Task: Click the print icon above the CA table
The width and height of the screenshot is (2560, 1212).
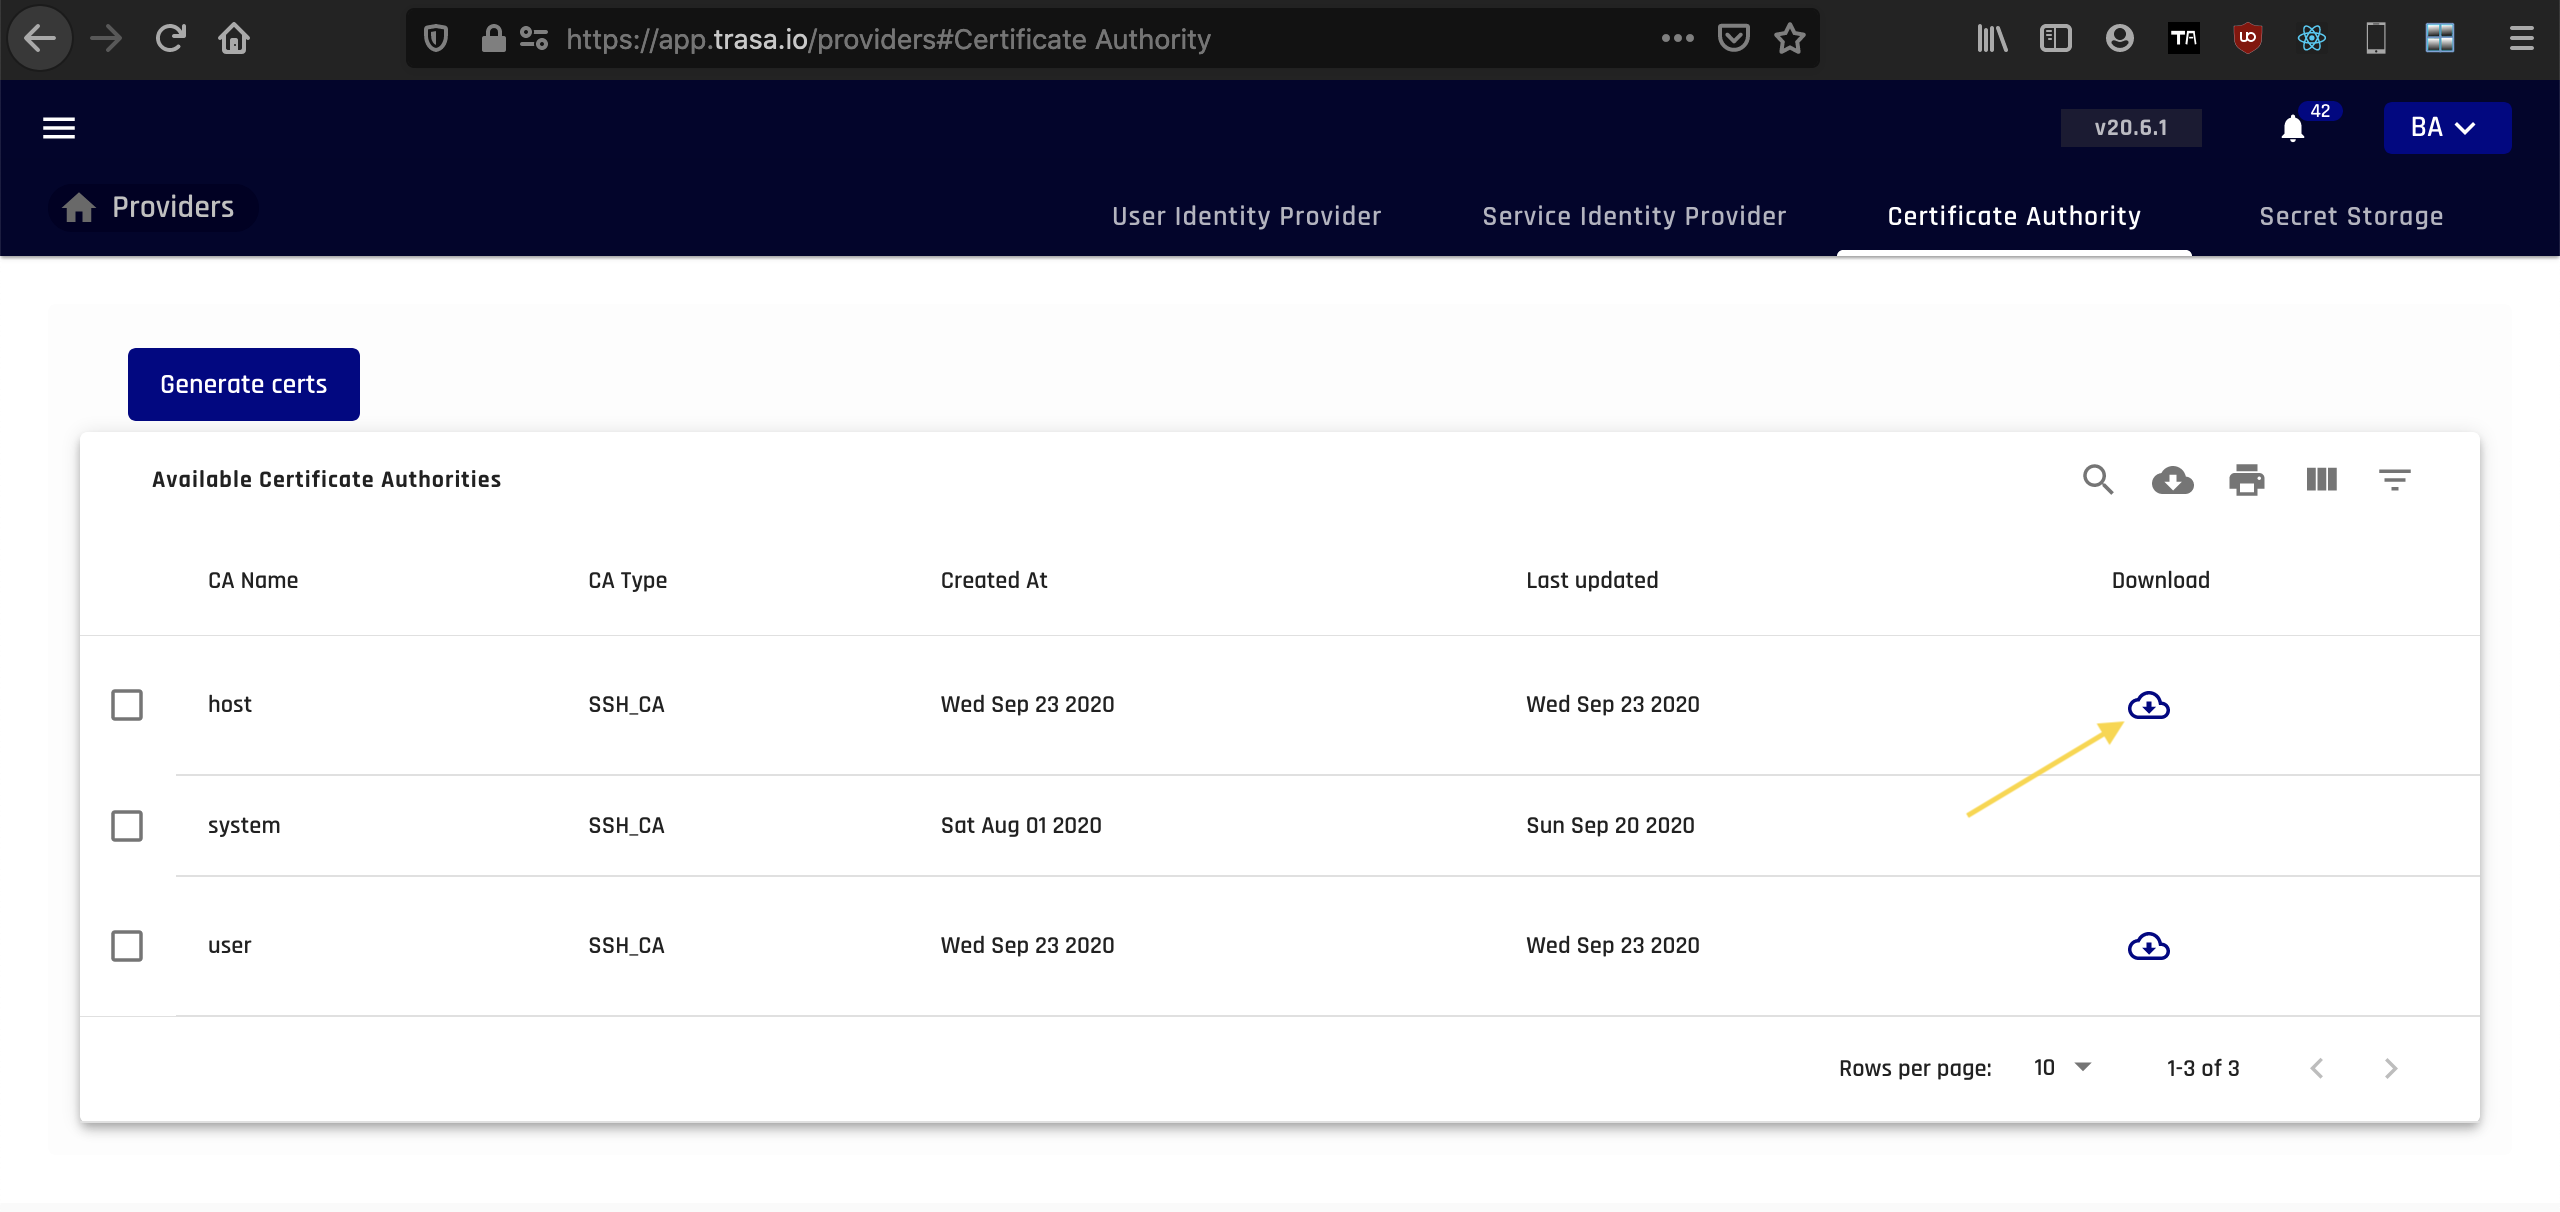Action: (2246, 480)
